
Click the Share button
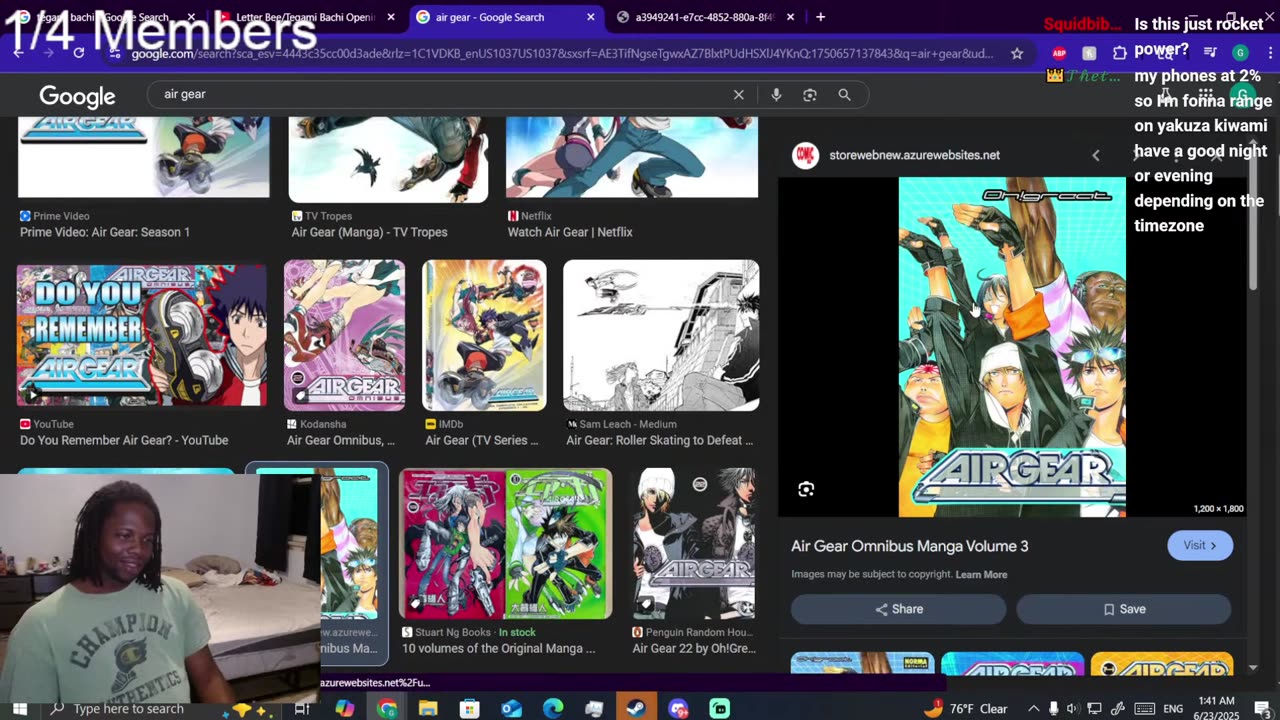pyautogui.click(x=898, y=609)
